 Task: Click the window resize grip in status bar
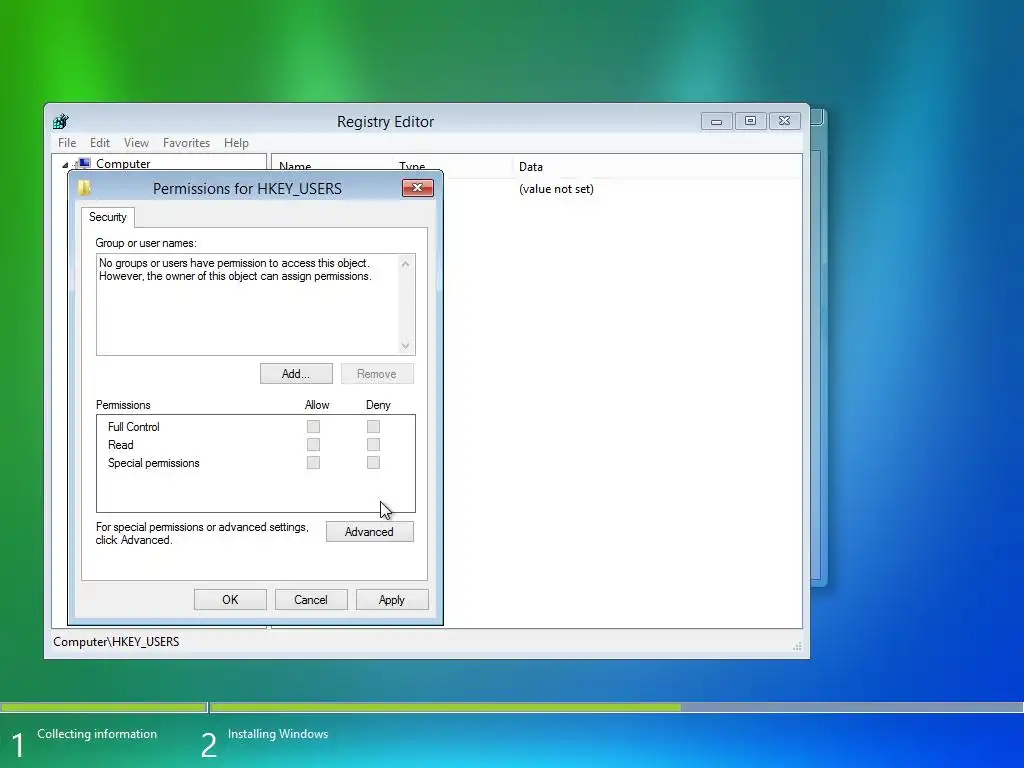(x=797, y=647)
